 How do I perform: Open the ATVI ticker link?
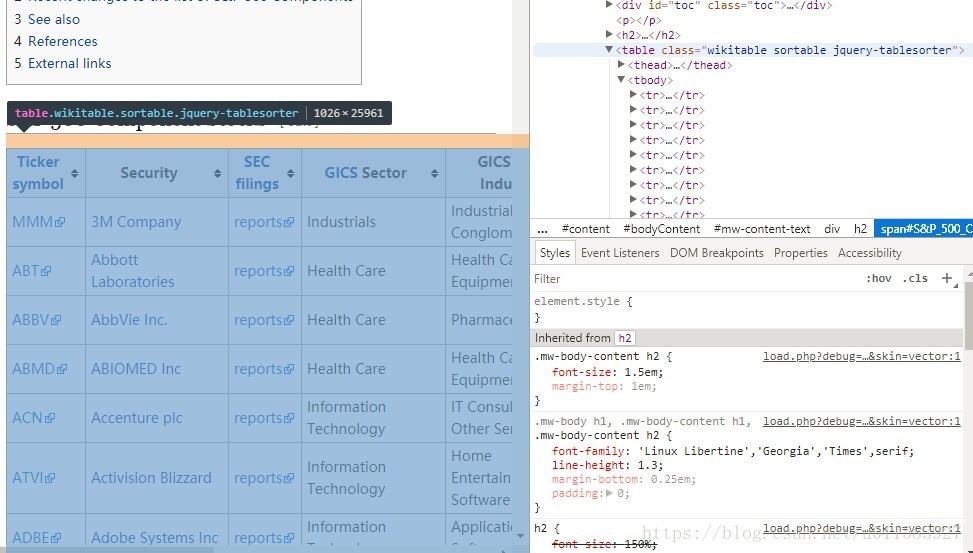34,478
